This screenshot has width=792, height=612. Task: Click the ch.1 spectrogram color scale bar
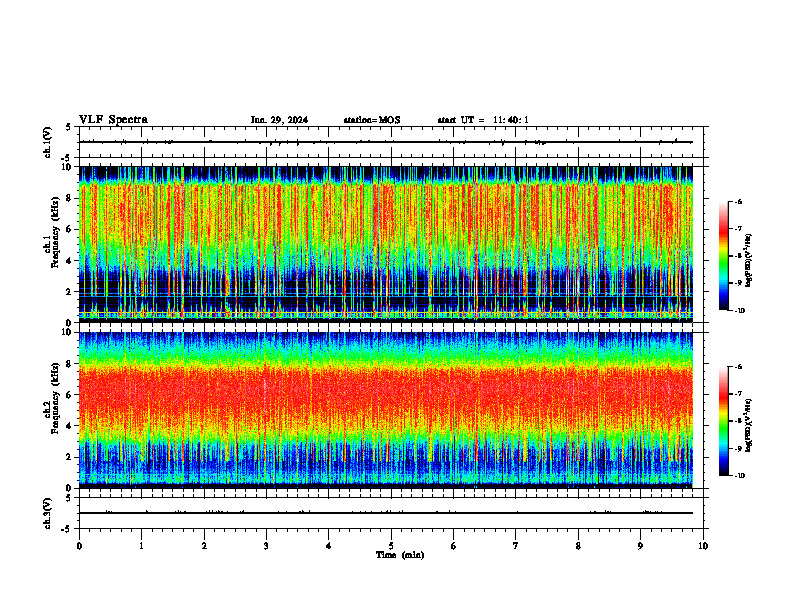coord(723,256)
